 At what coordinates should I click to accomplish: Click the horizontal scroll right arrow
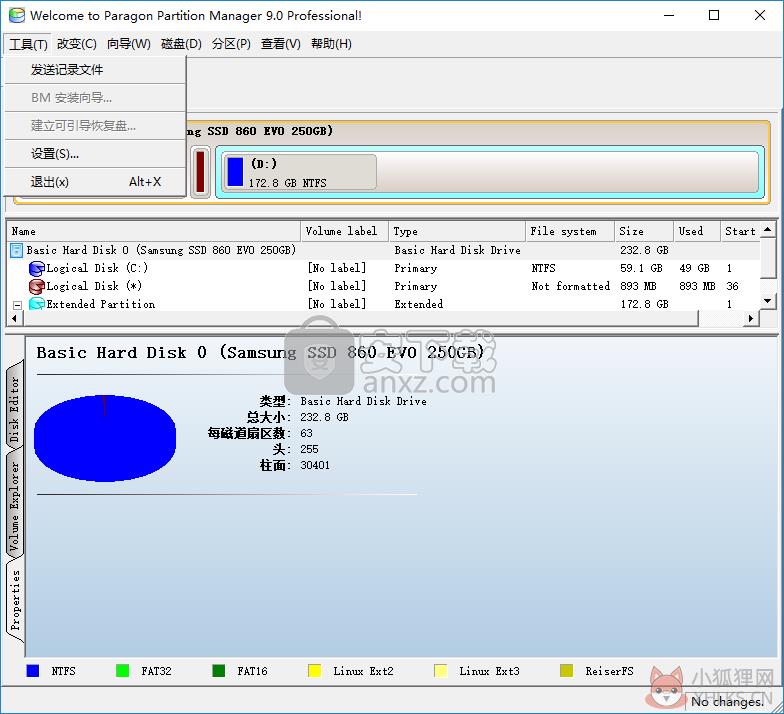pos(751,318)
